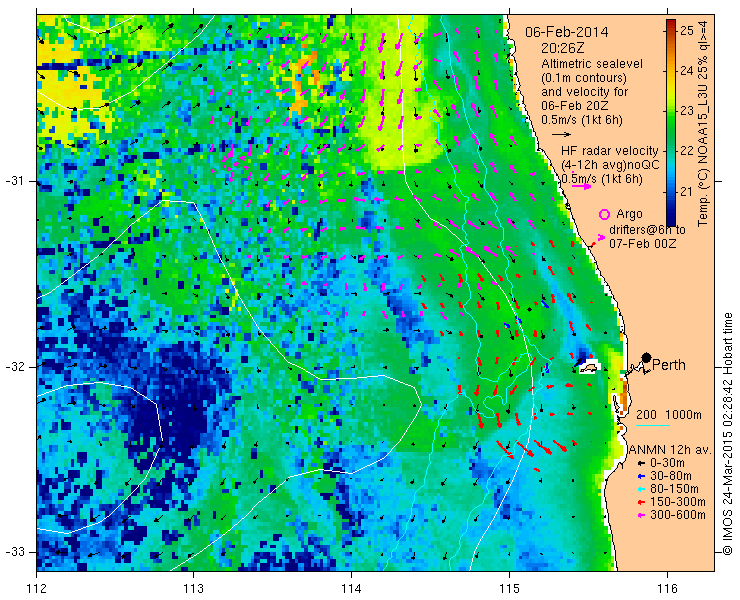Click the Temp. NOAA15 colorbar title
The width and height of the screenshot is (740, 600).
coord(703,123)
